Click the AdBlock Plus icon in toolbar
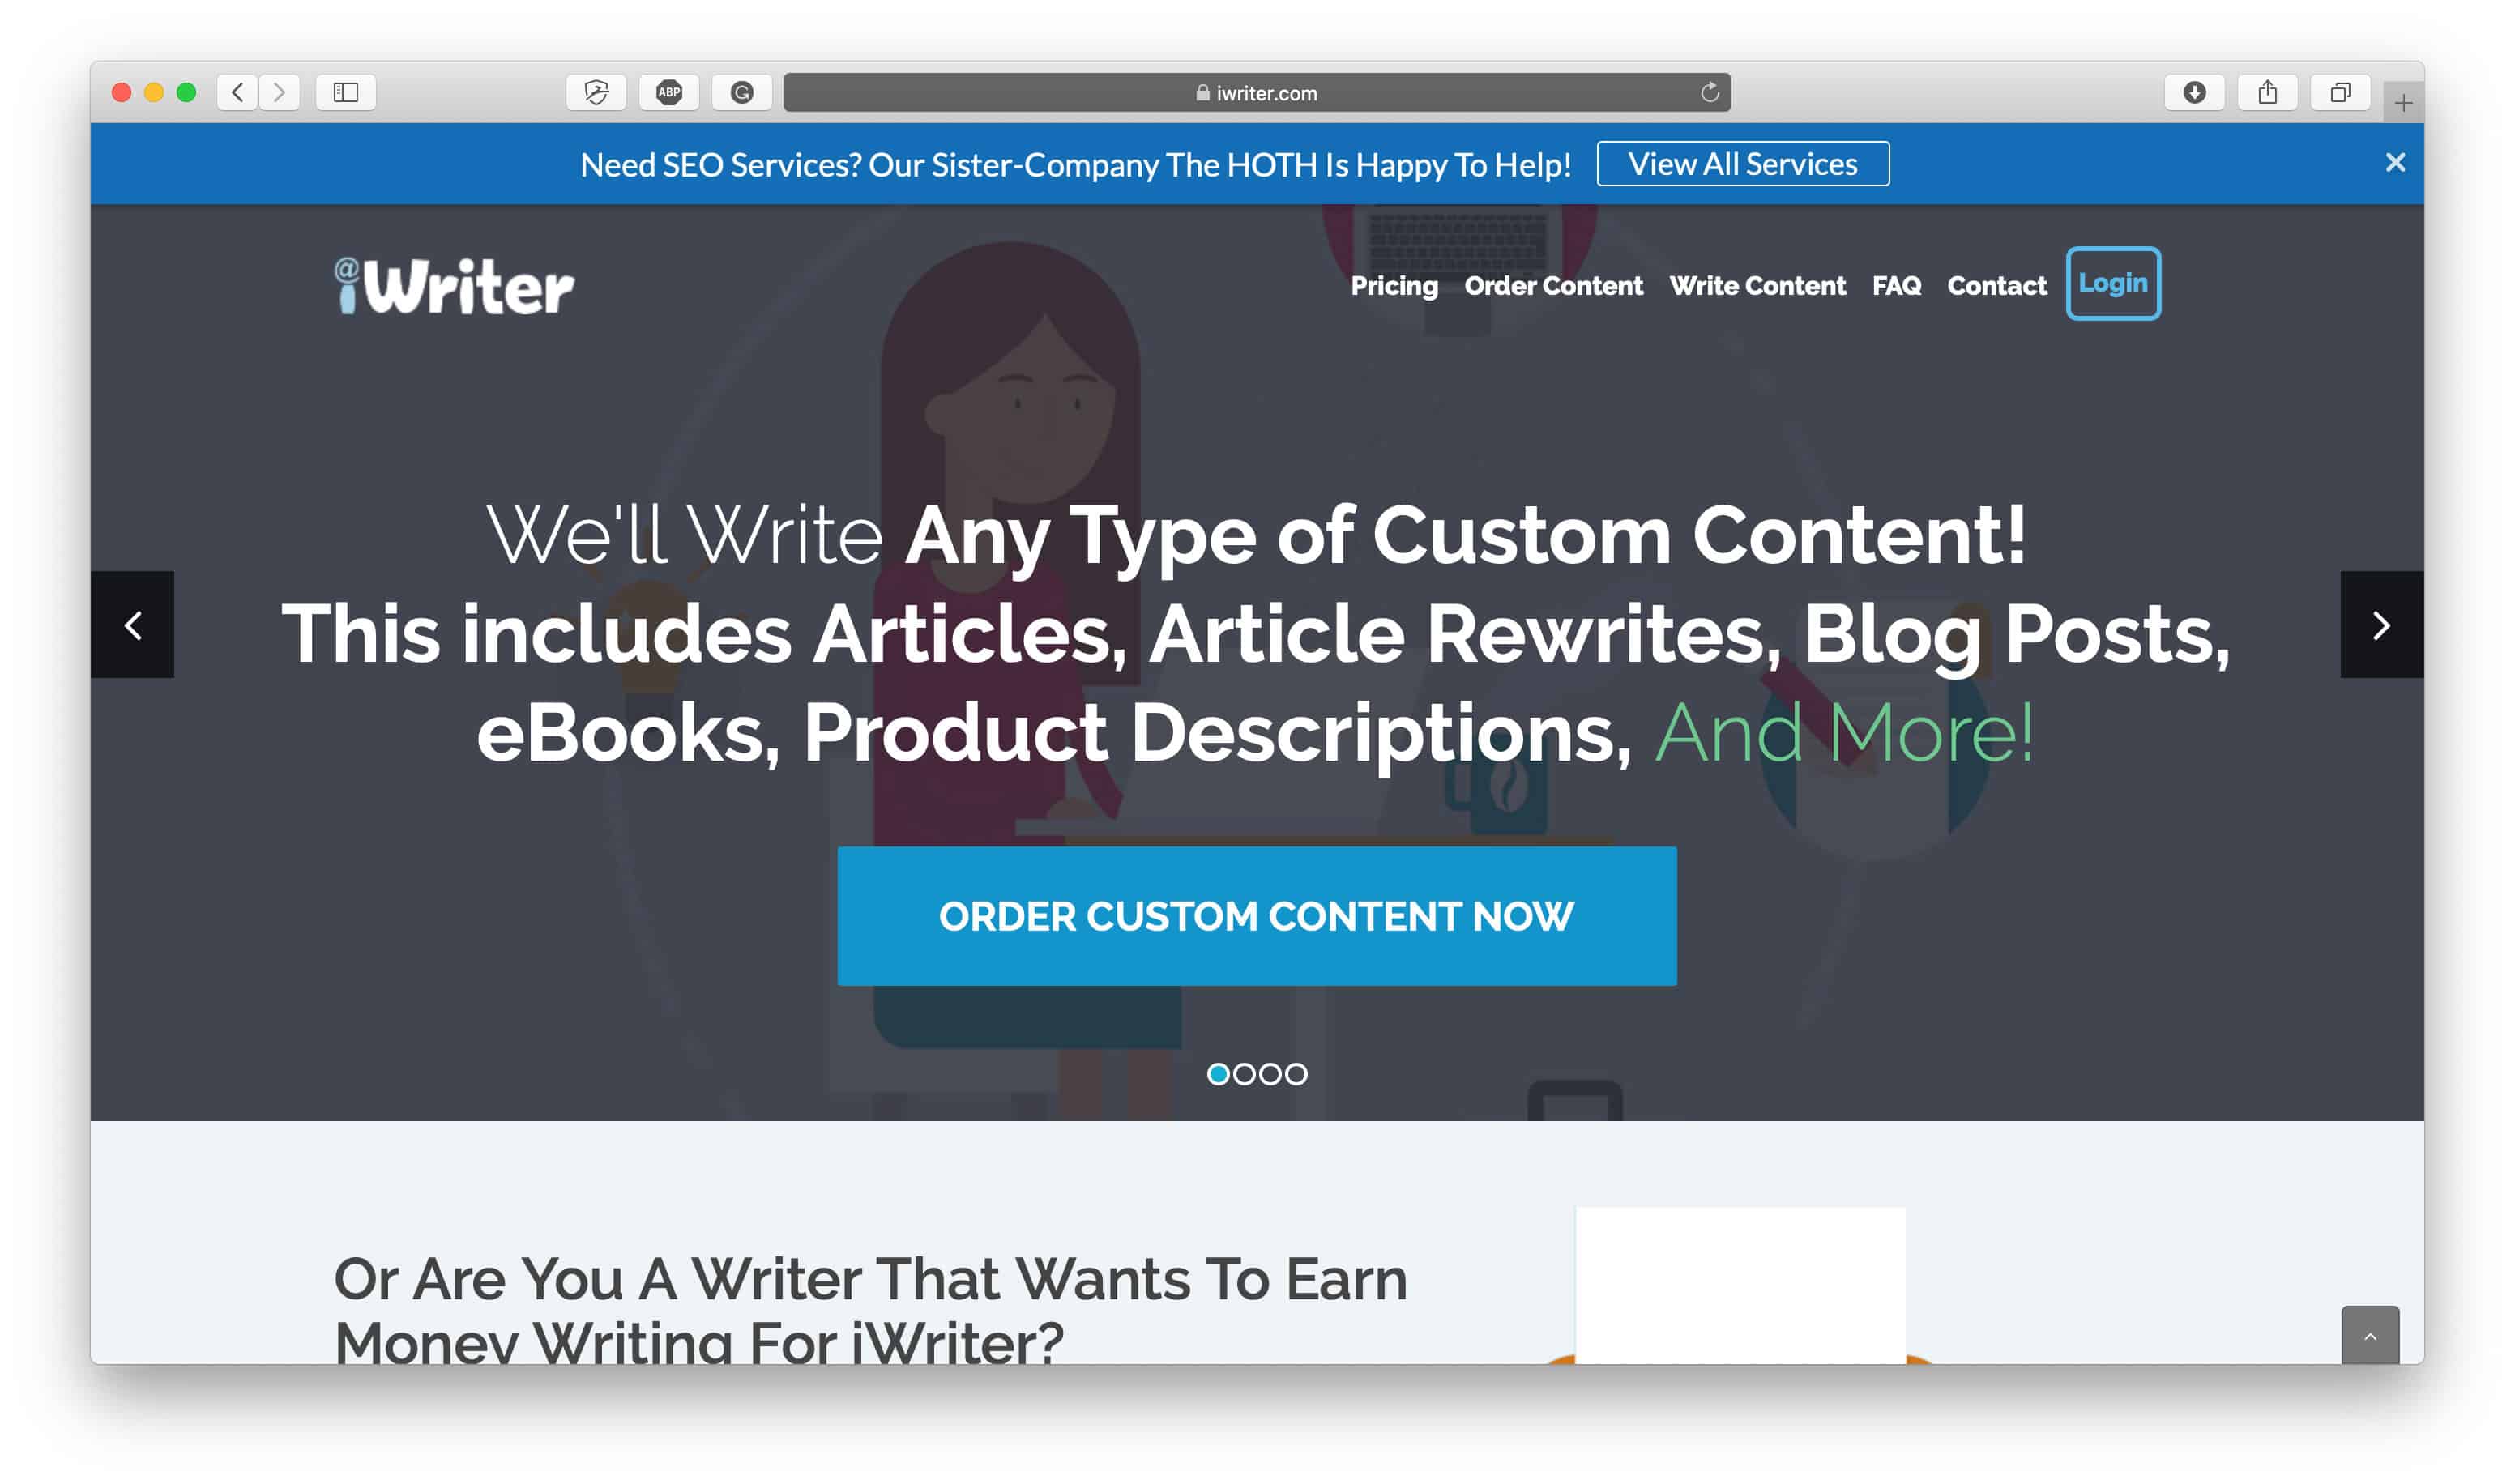The image size is (2515, 1484). pos(668,90)
